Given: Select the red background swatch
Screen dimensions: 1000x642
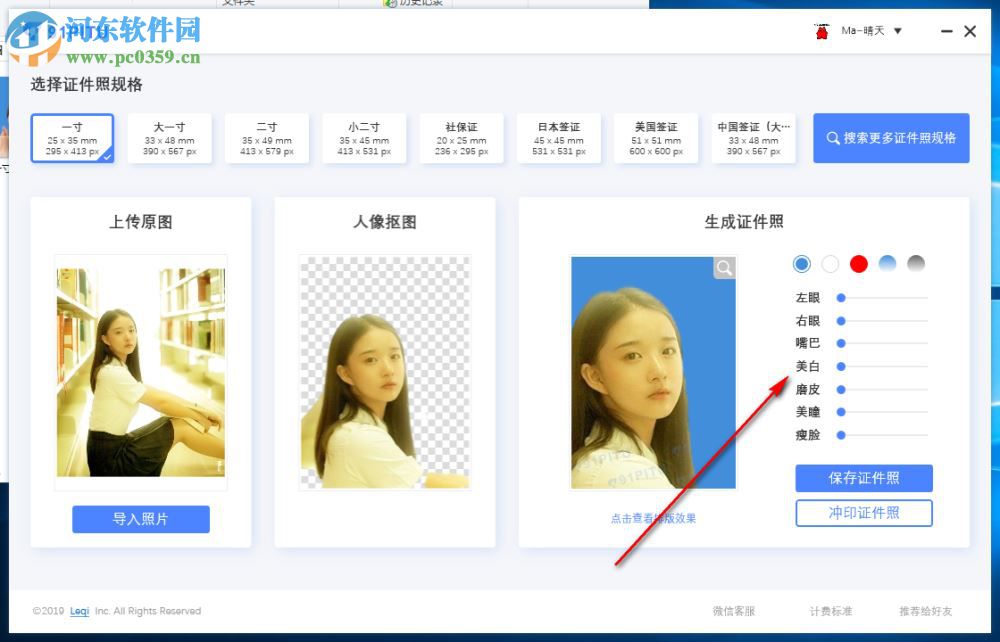Looking at the screenshot, I should 858,263.
